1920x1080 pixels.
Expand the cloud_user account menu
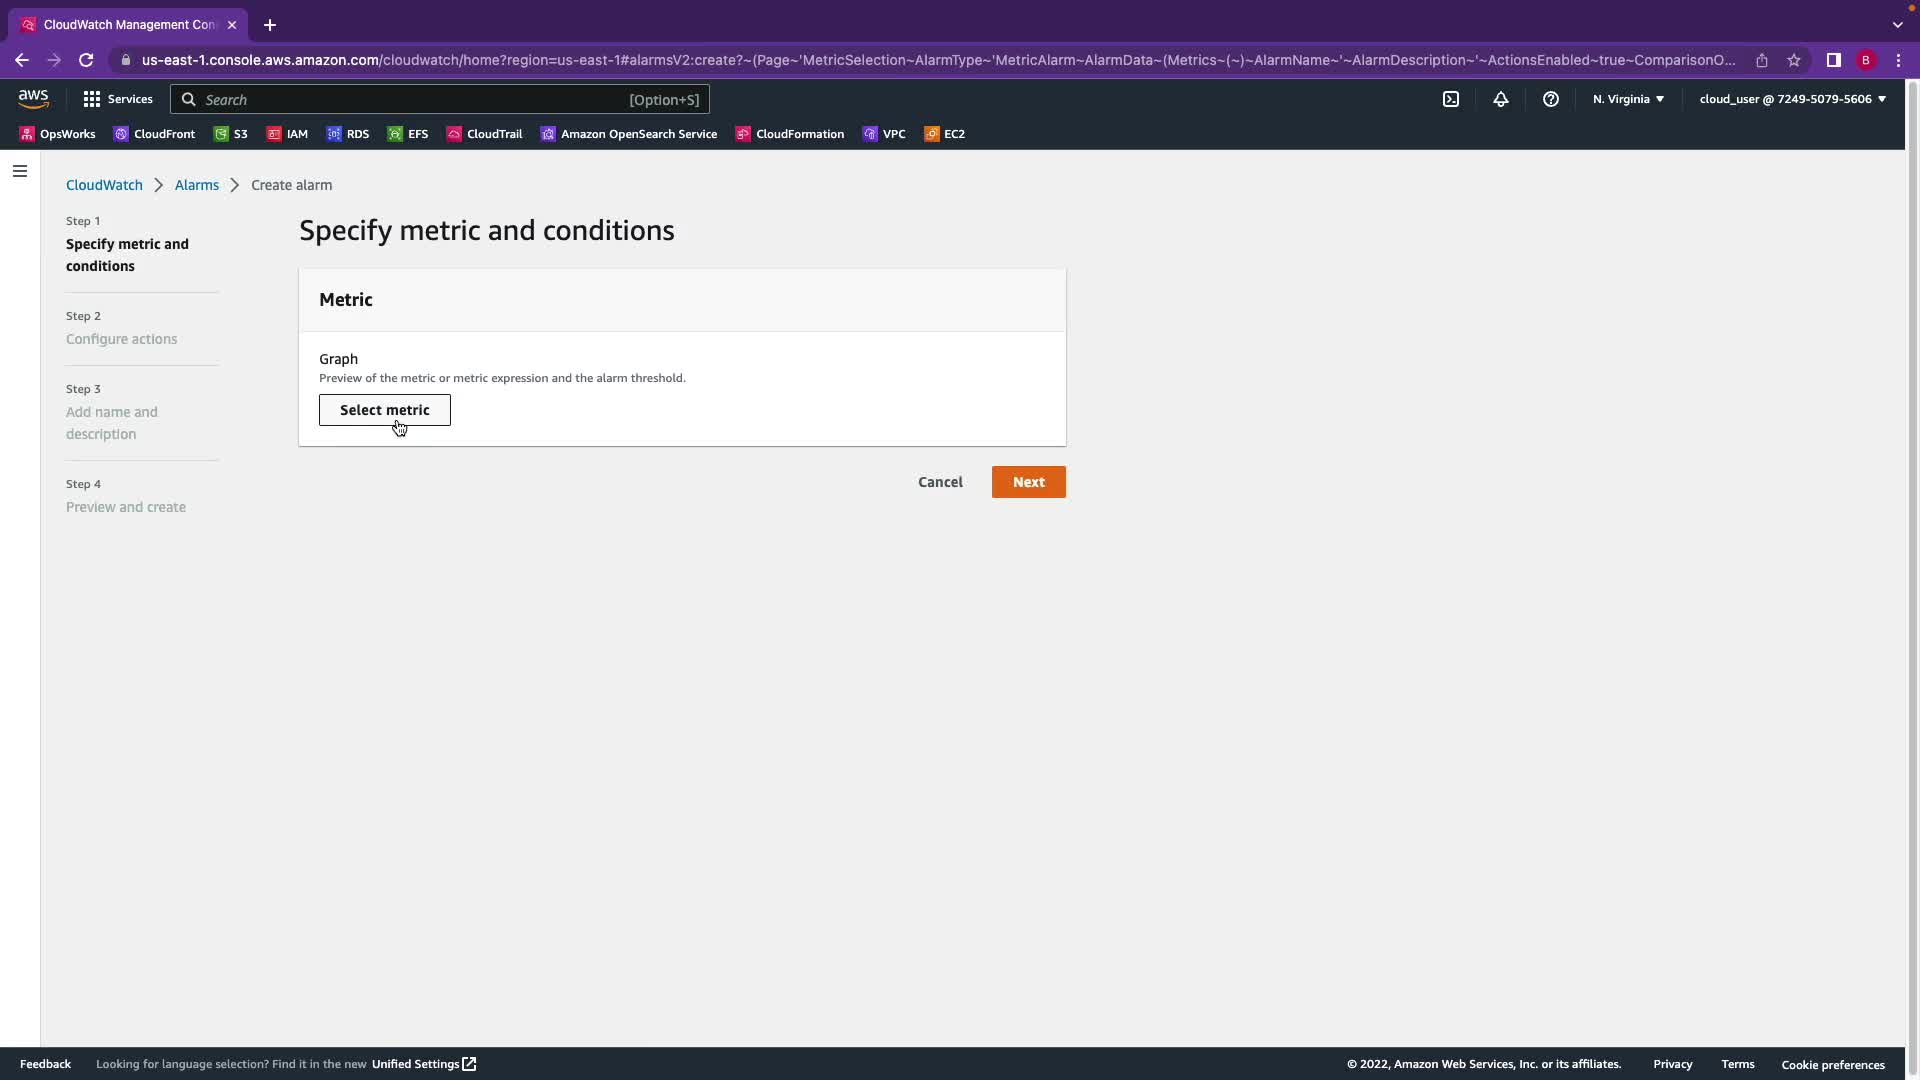1792,99
